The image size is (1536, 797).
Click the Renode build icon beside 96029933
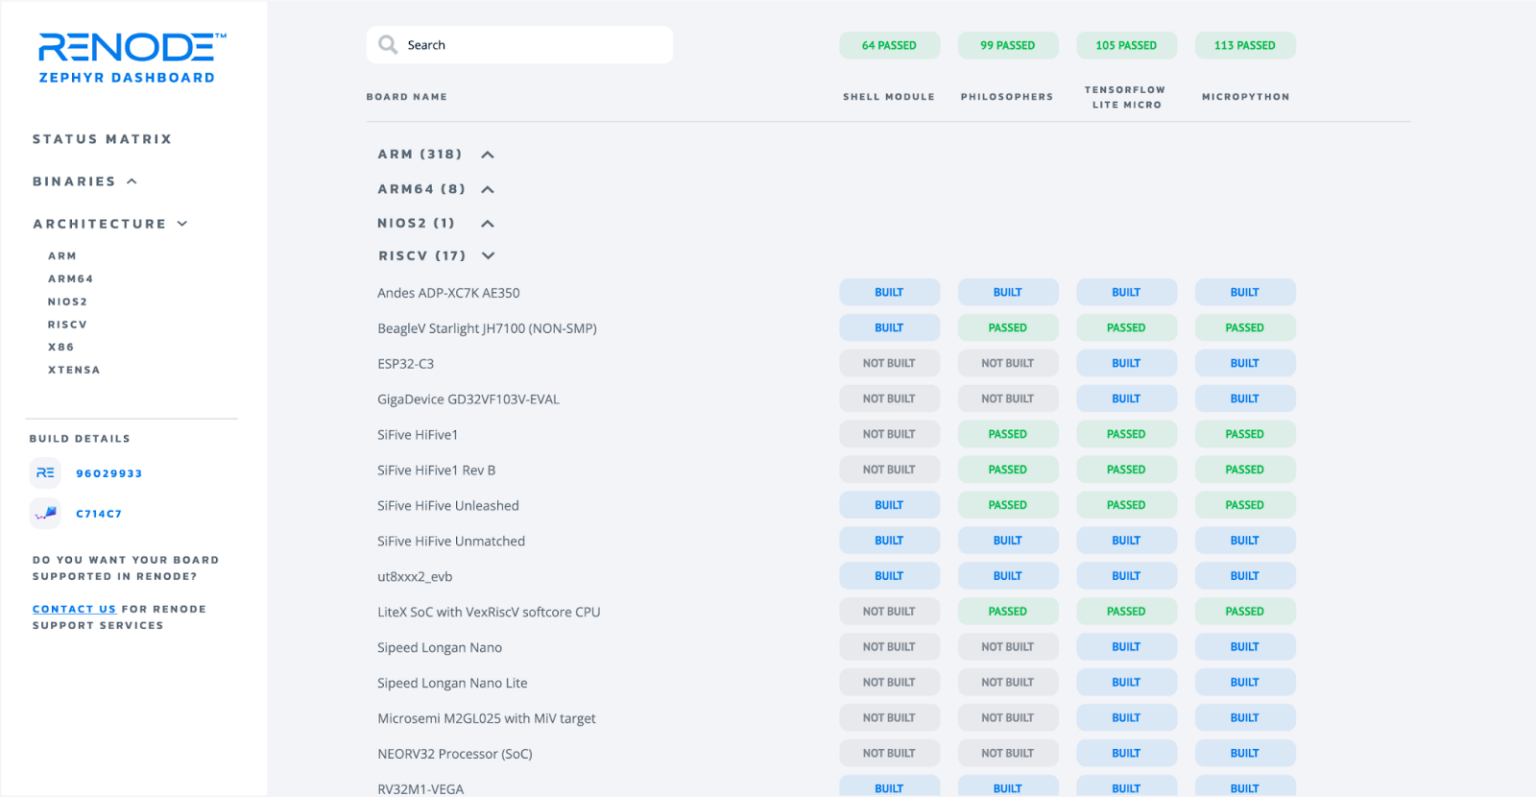point(45,472)
